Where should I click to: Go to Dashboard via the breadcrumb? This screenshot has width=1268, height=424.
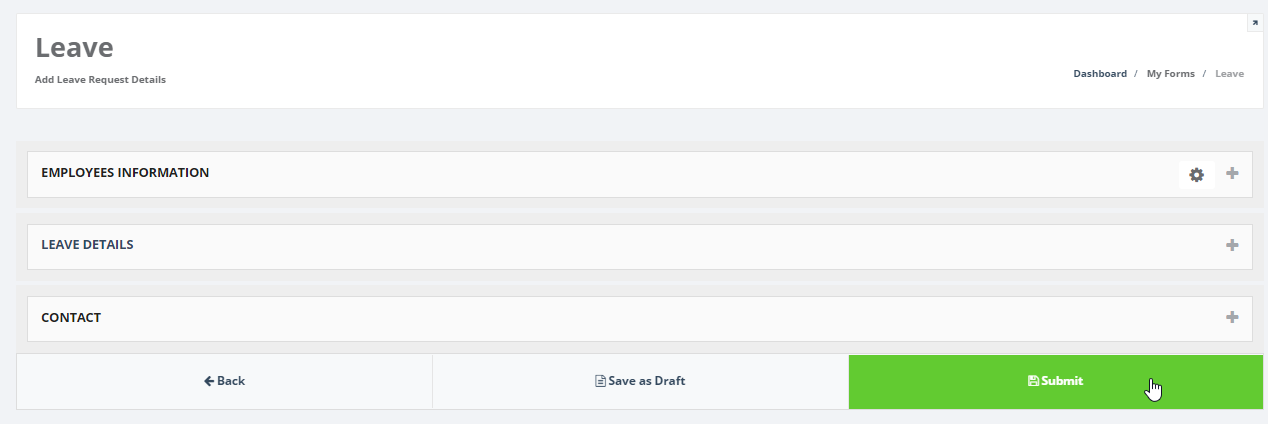click(x=1100, y=74)
